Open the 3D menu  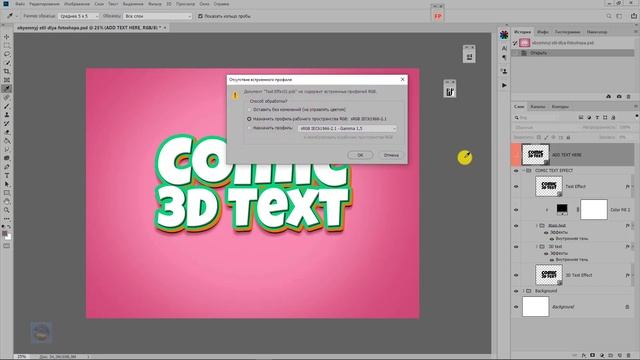pyautogui.click(x=169, y=4)
